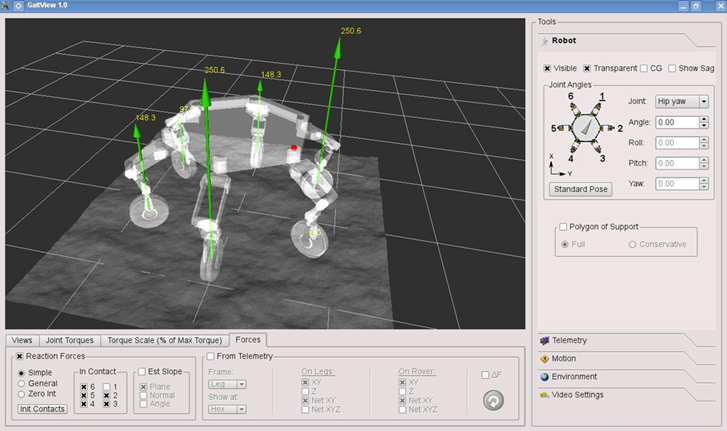Open the Frame dropdown showing Leg
The width and height of the screenshot is (727, 431).
click(228, 385)
